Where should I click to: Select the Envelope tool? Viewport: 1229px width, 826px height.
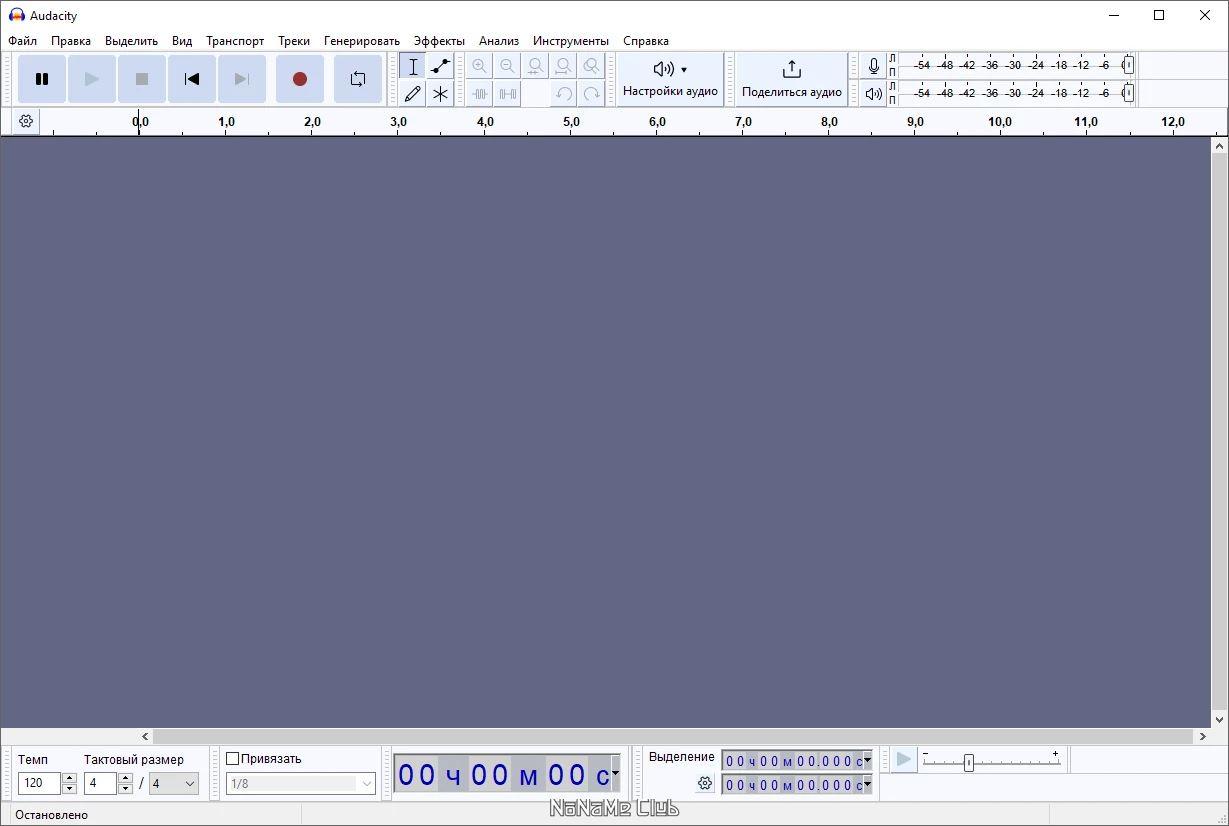(x=440, y=66)
